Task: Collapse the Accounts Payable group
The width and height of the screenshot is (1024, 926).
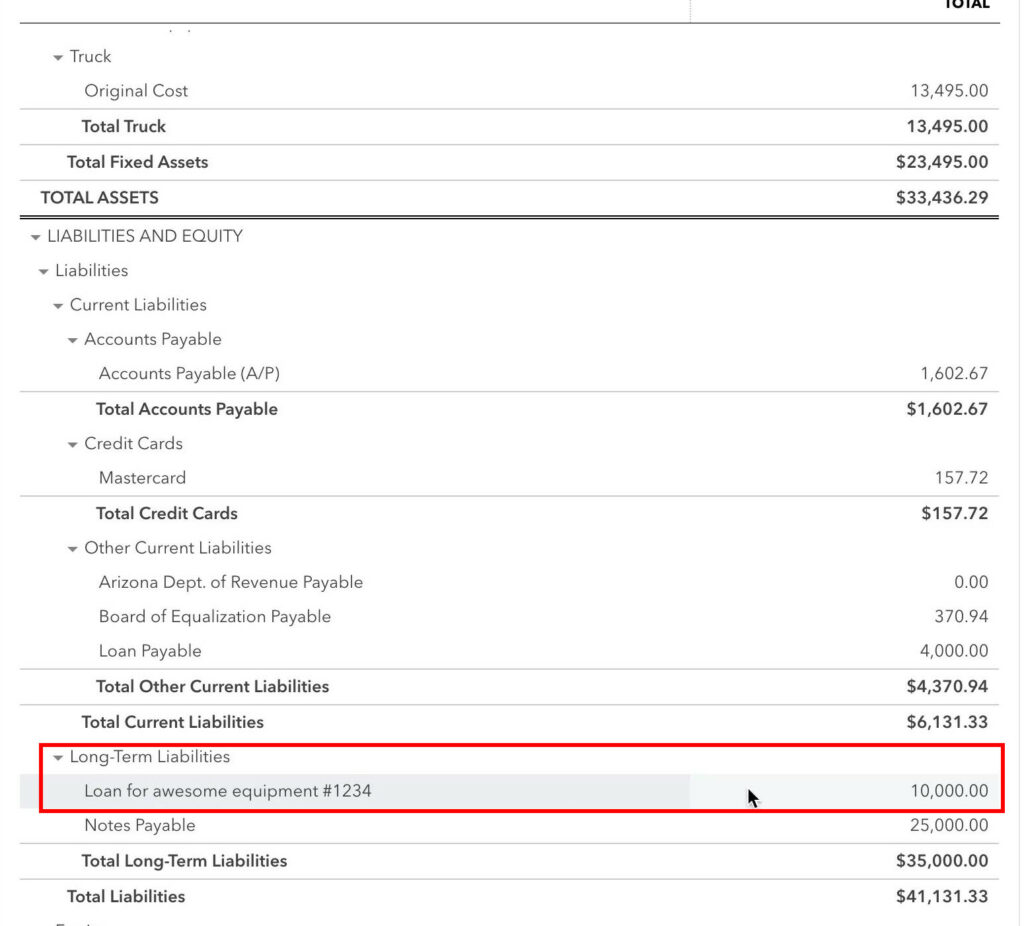Action: pos(72,339)
